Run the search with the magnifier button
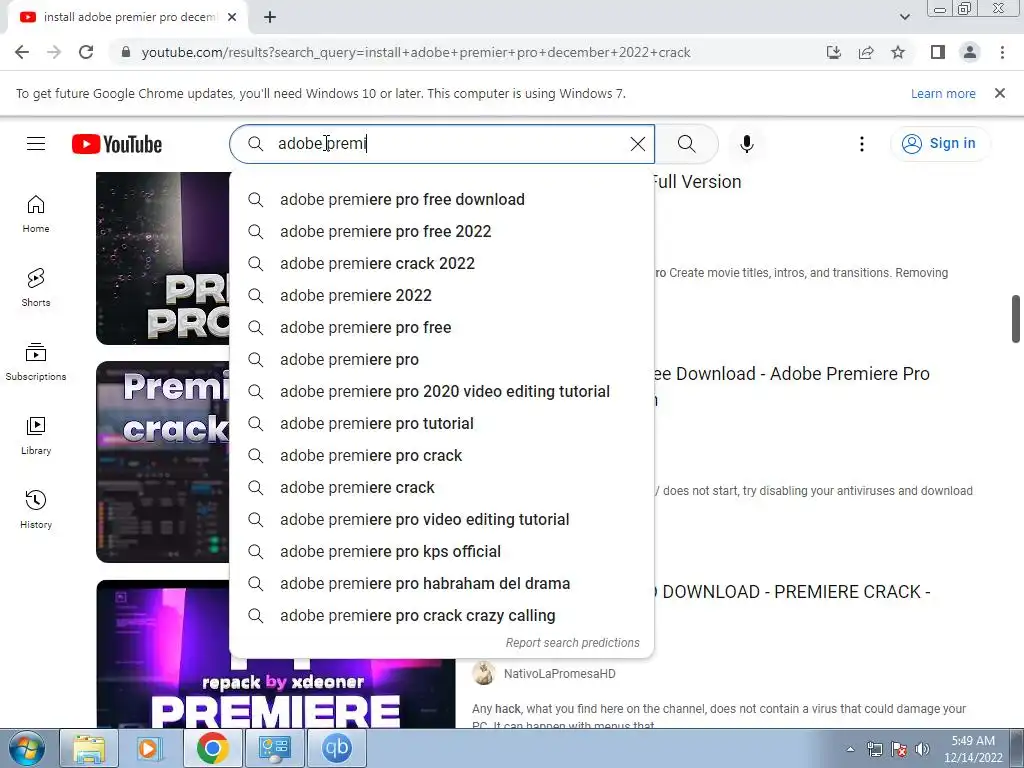Viewport: 1024px width, 768px height. coord(686,144)
